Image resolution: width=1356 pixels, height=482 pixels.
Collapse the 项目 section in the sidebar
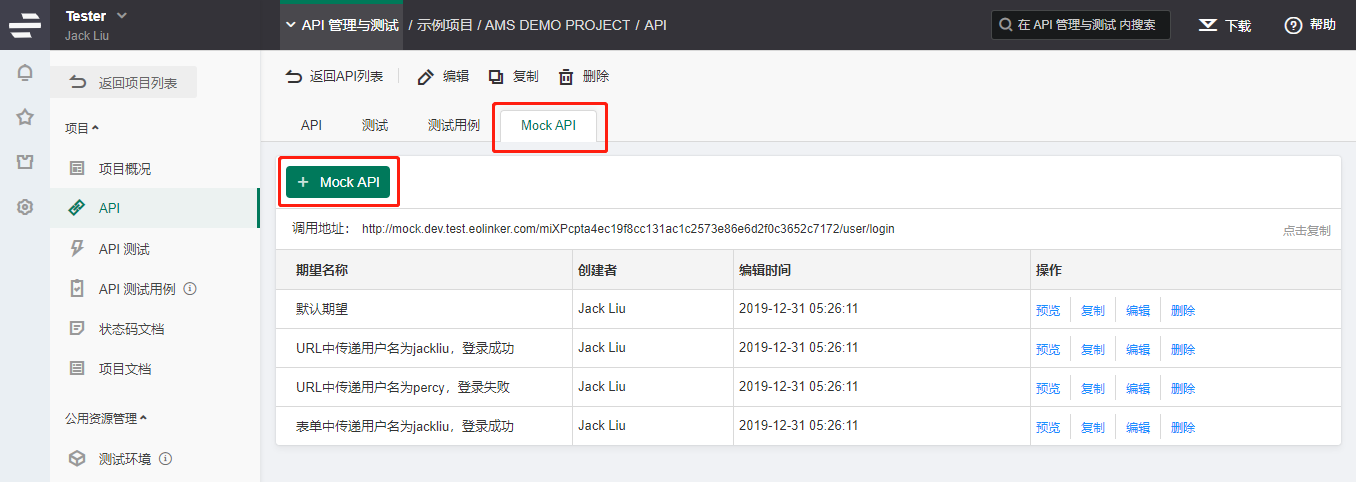click(82, 128)
